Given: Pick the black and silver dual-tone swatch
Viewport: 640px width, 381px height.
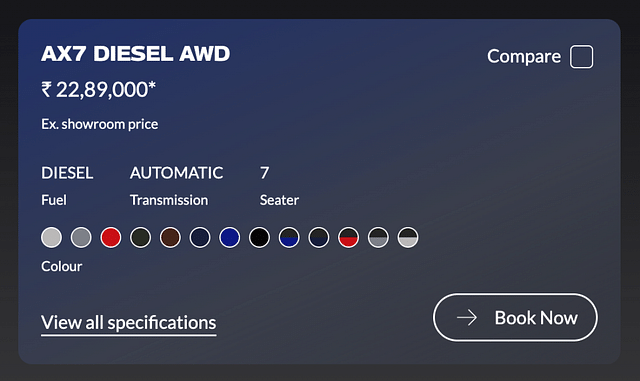Looking at the screenshot, I should (x=408, y=237).
